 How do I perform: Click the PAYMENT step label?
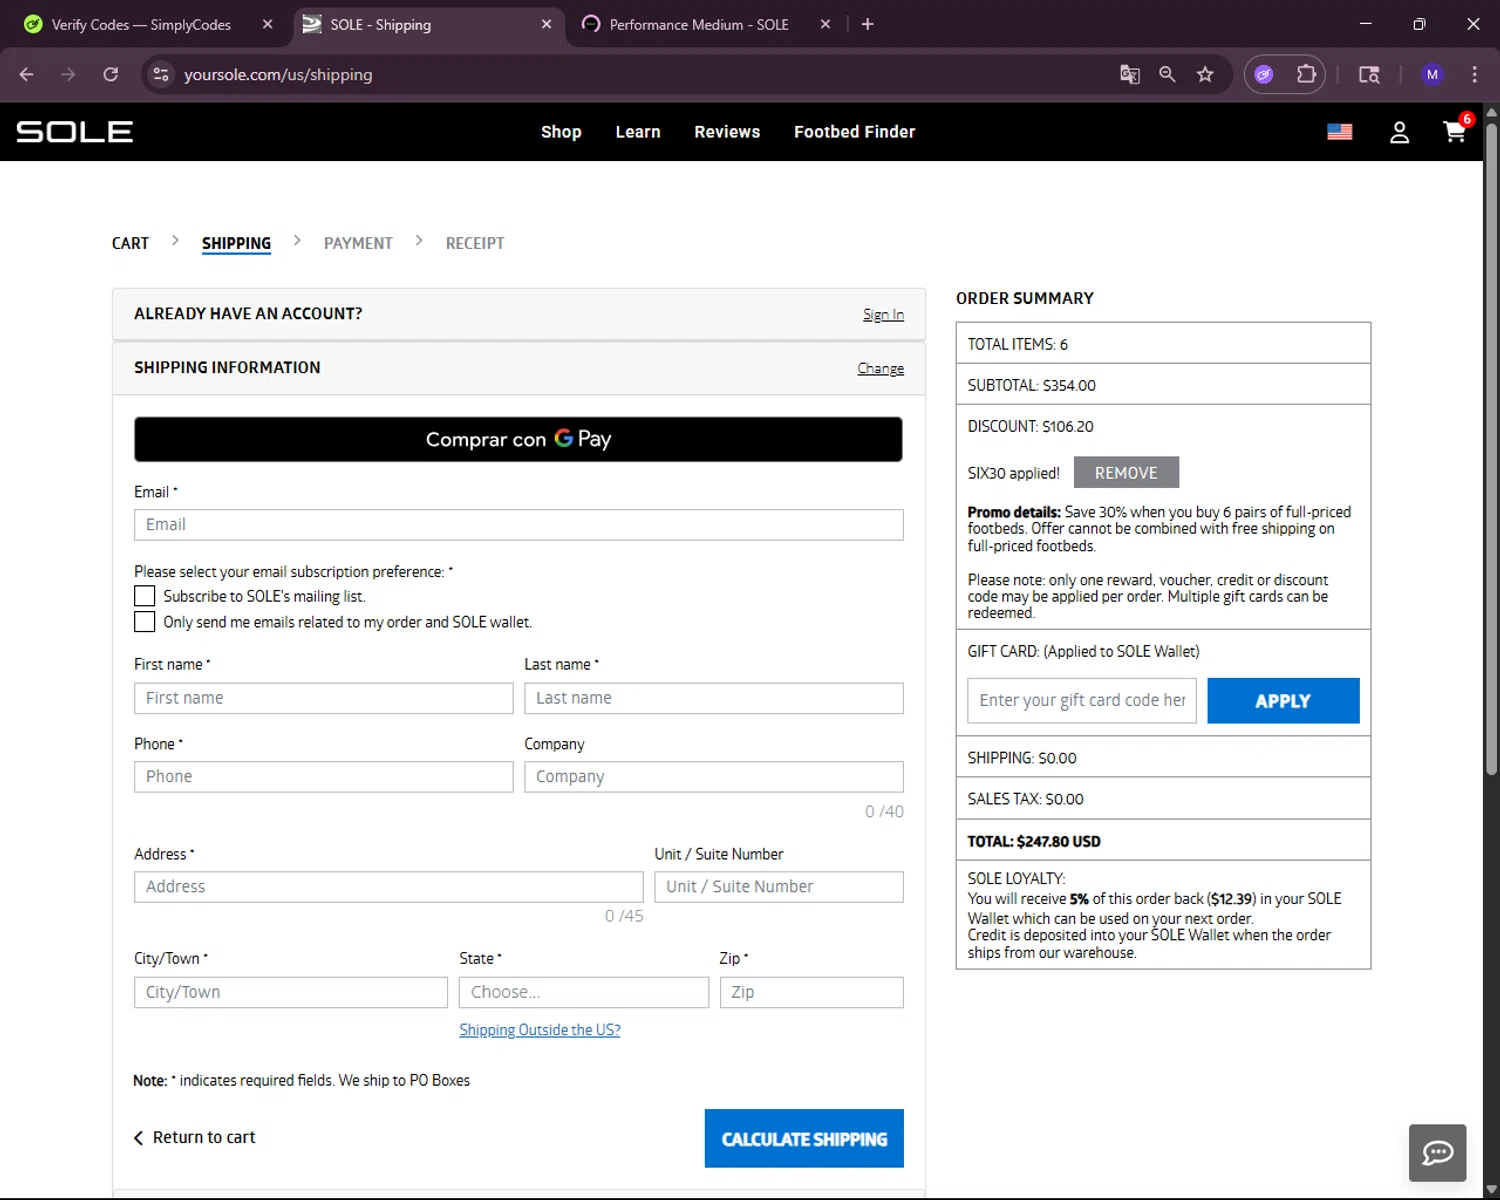click(x=358, y=243)
